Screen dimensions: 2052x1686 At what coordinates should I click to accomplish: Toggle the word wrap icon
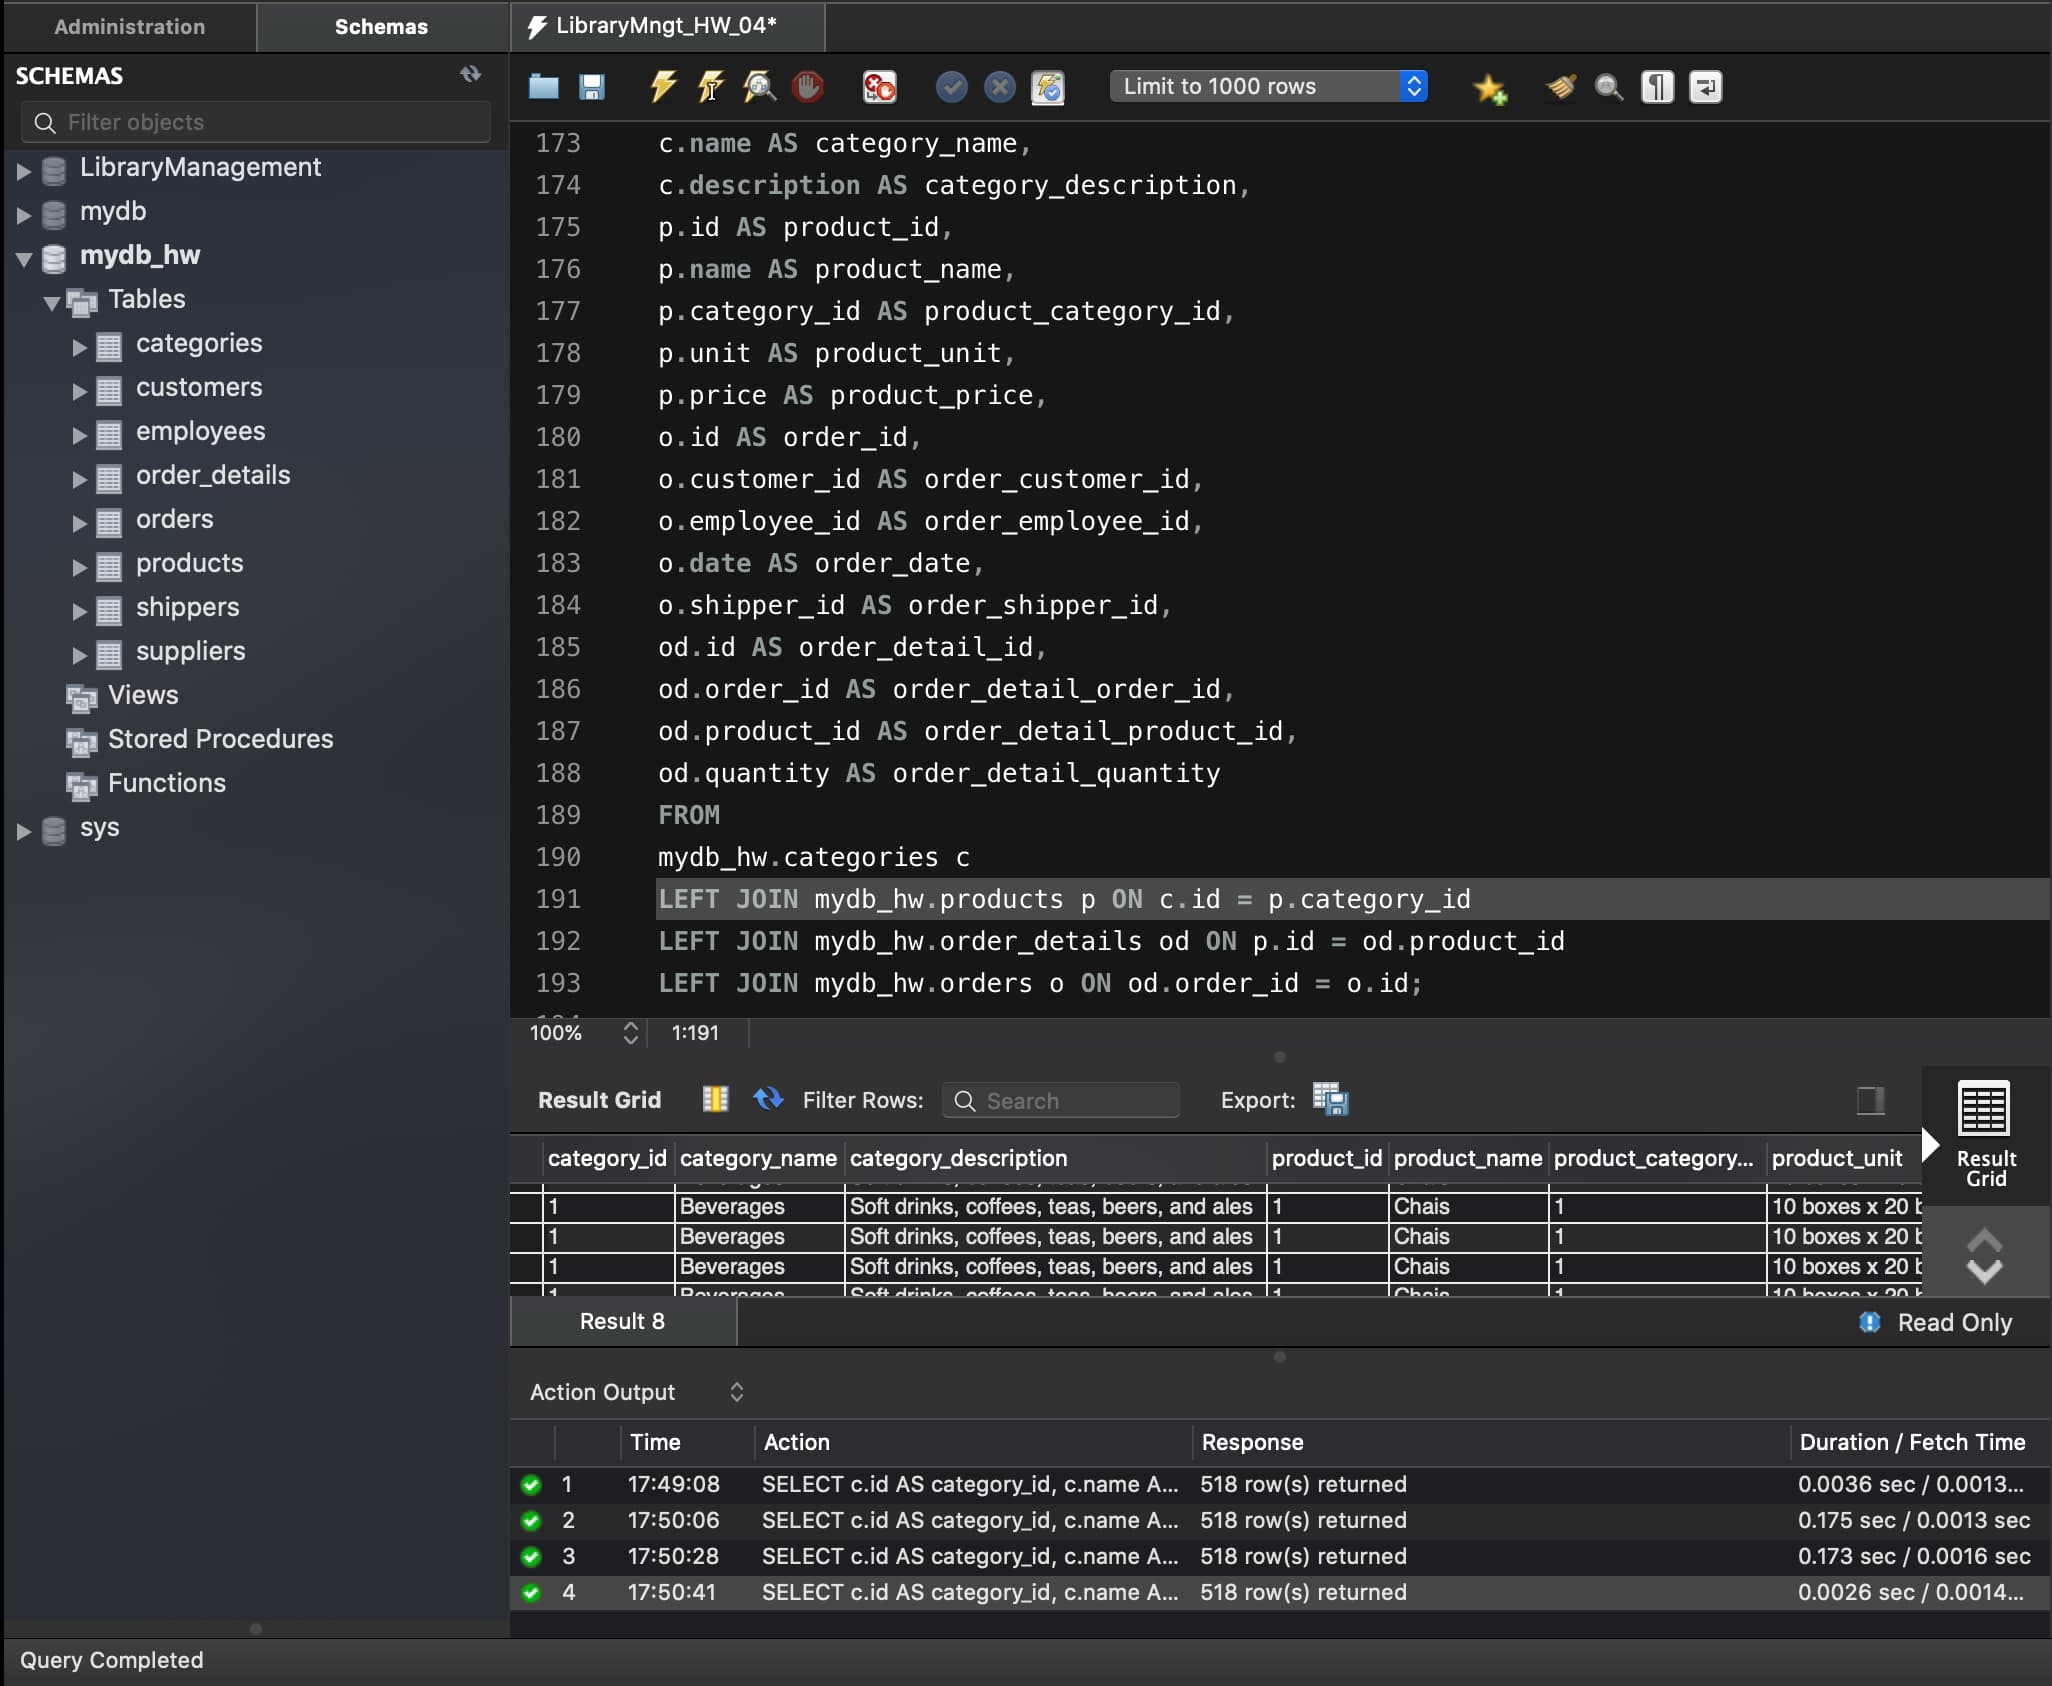pyautogui.click(x=1705, y=87)
